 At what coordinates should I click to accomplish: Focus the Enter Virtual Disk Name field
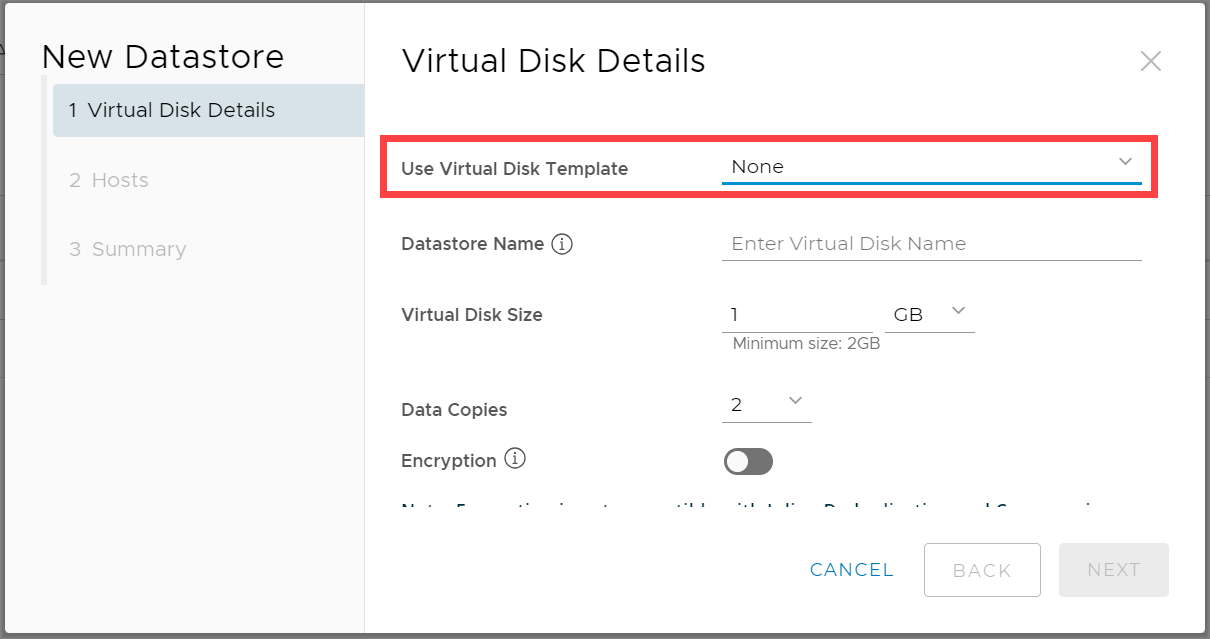(x=930, y=244)
